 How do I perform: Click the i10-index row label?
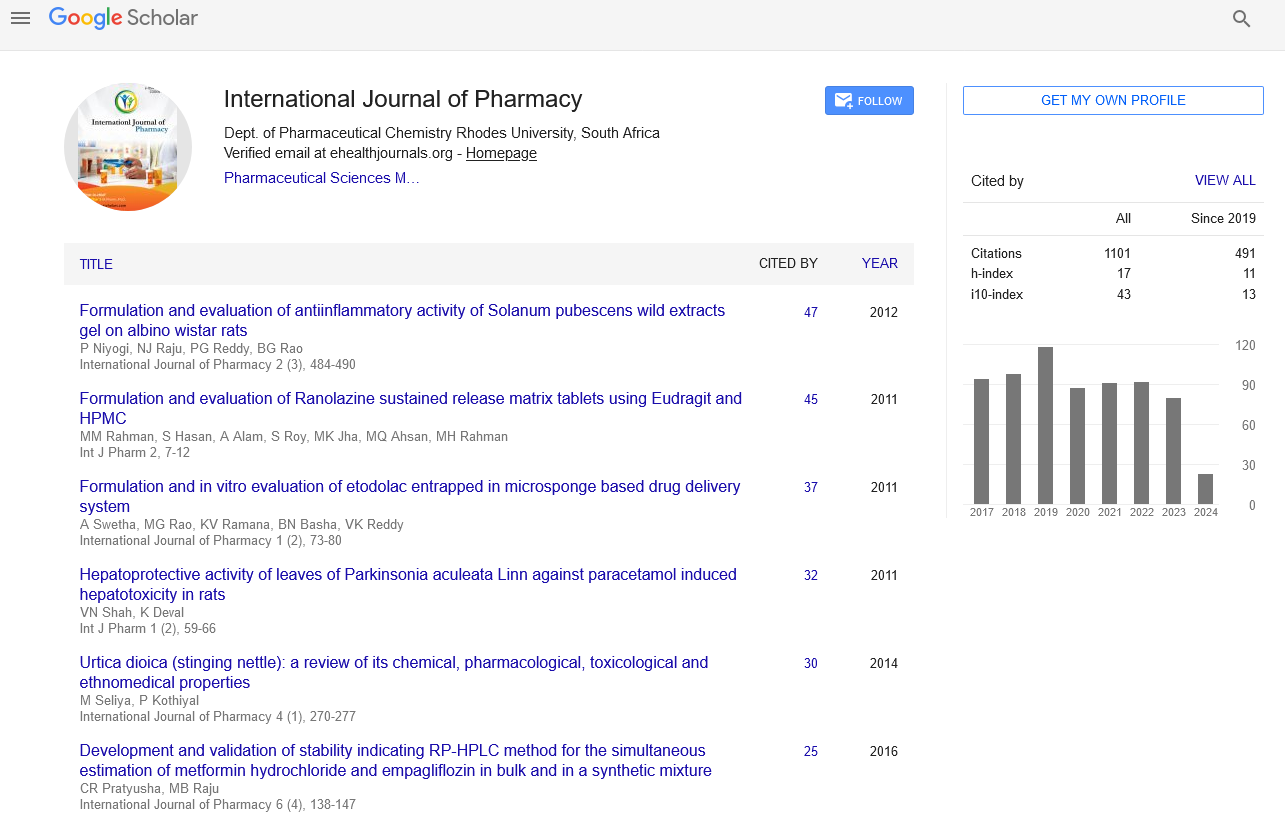[997, 294]
